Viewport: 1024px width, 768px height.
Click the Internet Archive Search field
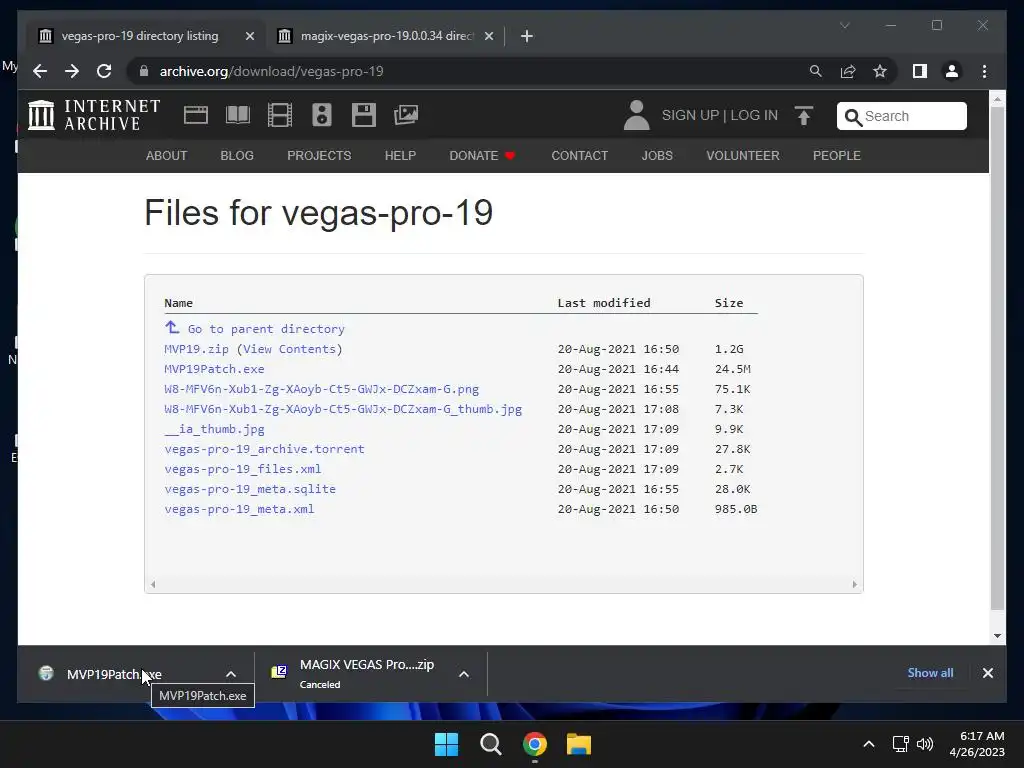(x=902, y=116)
